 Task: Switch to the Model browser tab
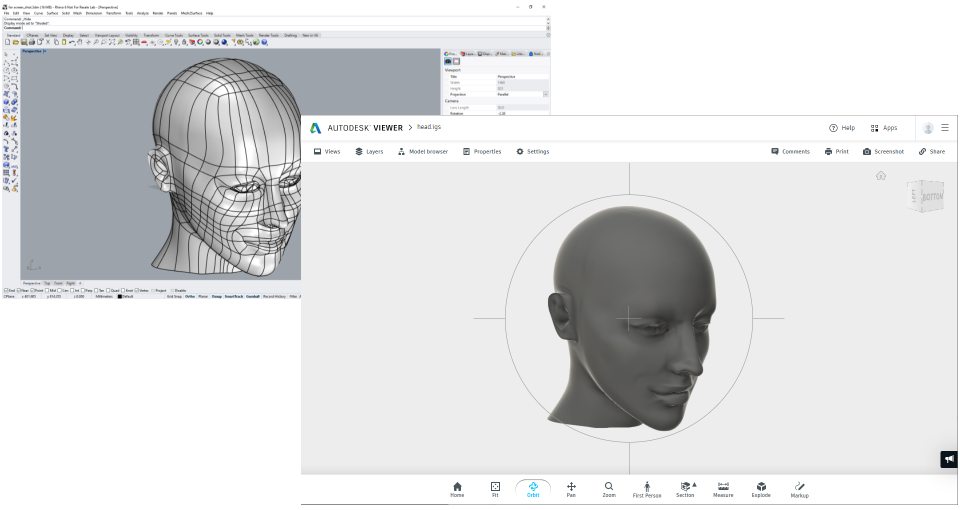423,152
